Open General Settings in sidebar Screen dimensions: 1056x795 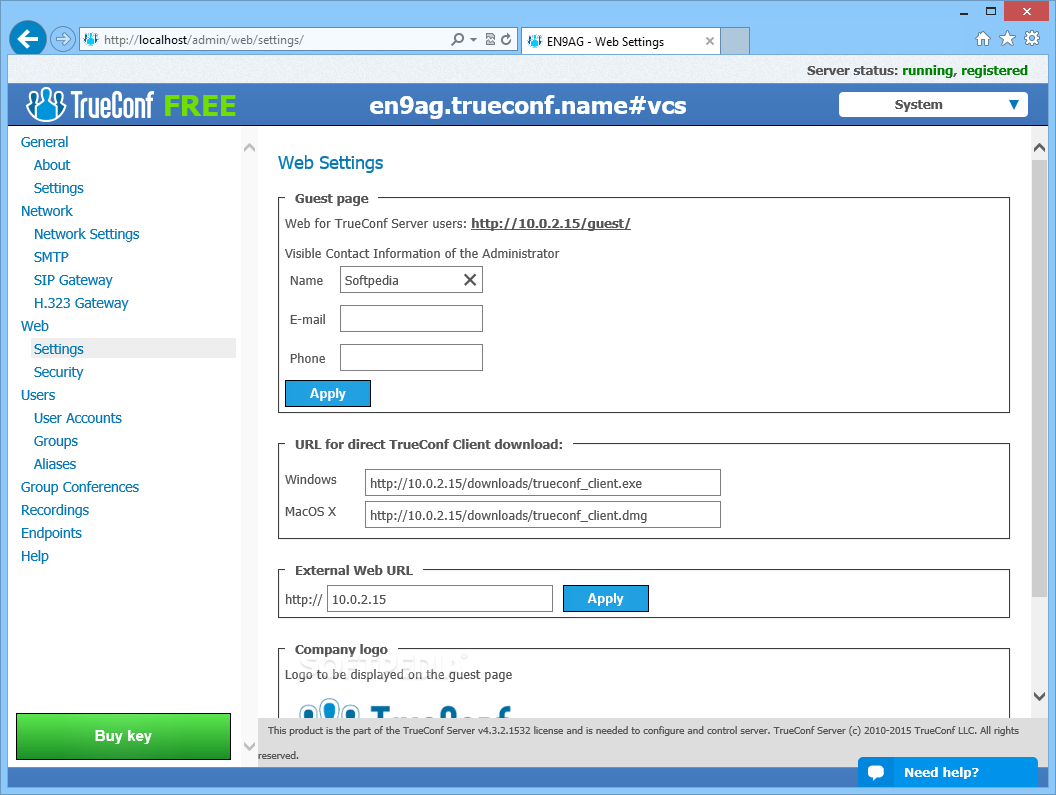tap(59, 188)
